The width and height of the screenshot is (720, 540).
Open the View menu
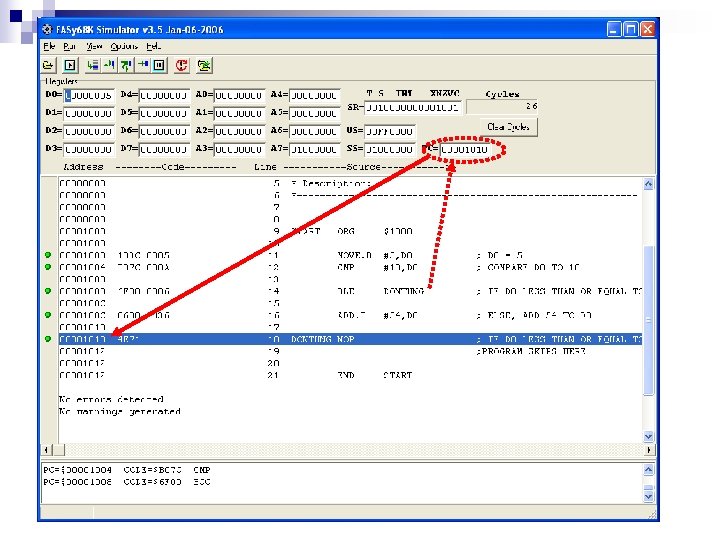point(94,46)
